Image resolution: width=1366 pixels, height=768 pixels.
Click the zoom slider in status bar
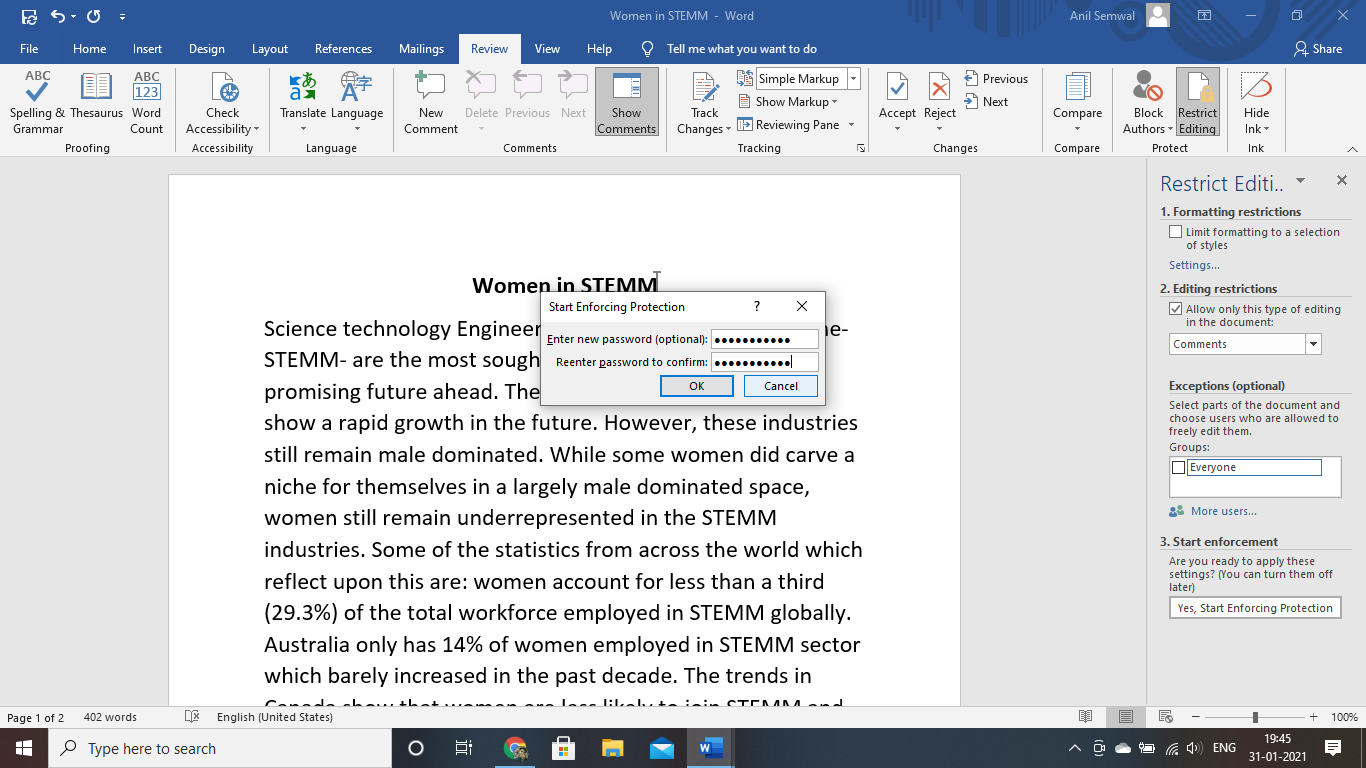pos(1255,717)
